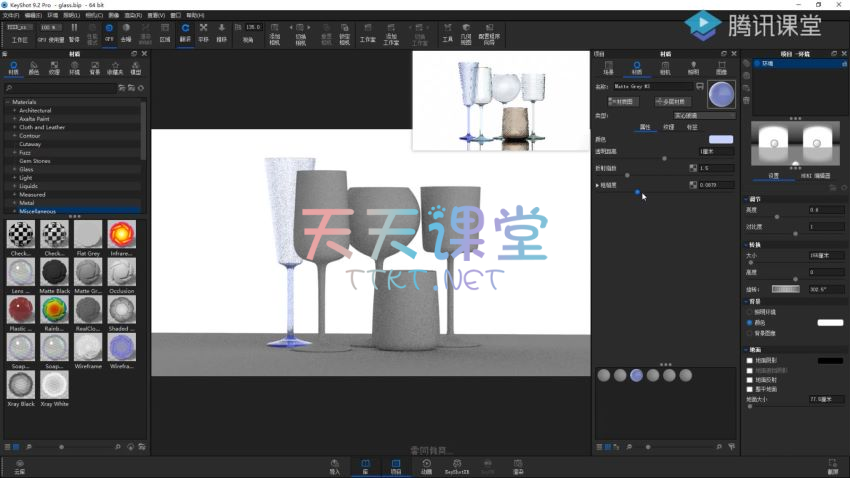
Task: Expand the Roughness parameter disclosure triangle
Action: (x=598, y=185)
